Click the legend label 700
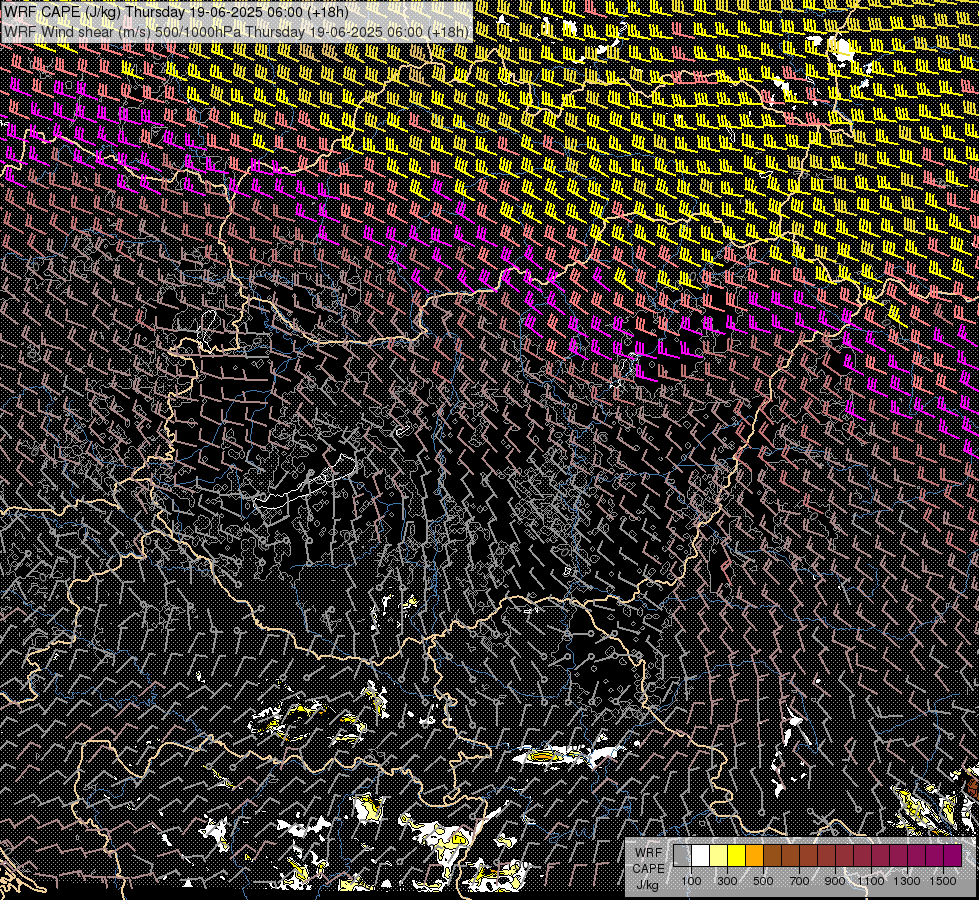Screen dimensions: 979x900 (x=799, y=881)
